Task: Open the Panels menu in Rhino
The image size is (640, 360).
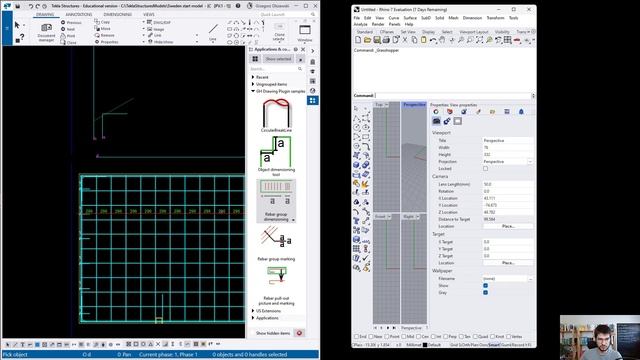Action: pos(394,24)
